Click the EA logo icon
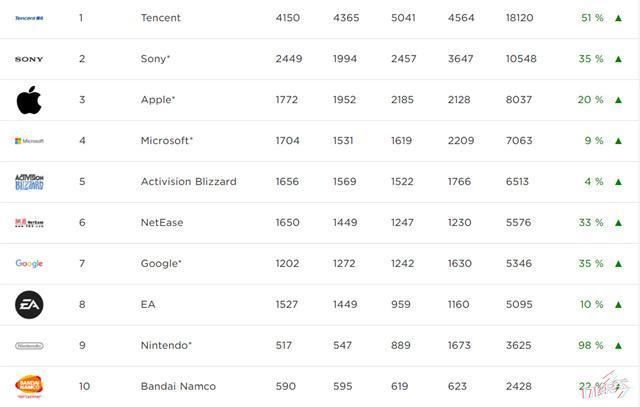The height and width of the screenshot is (407, 640). (29, 304)
